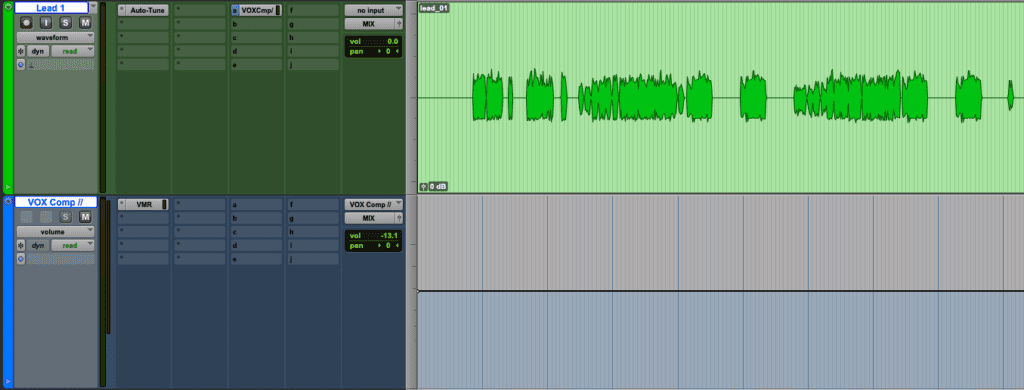Record-enable the Lead 1 track

coord(26,23)
